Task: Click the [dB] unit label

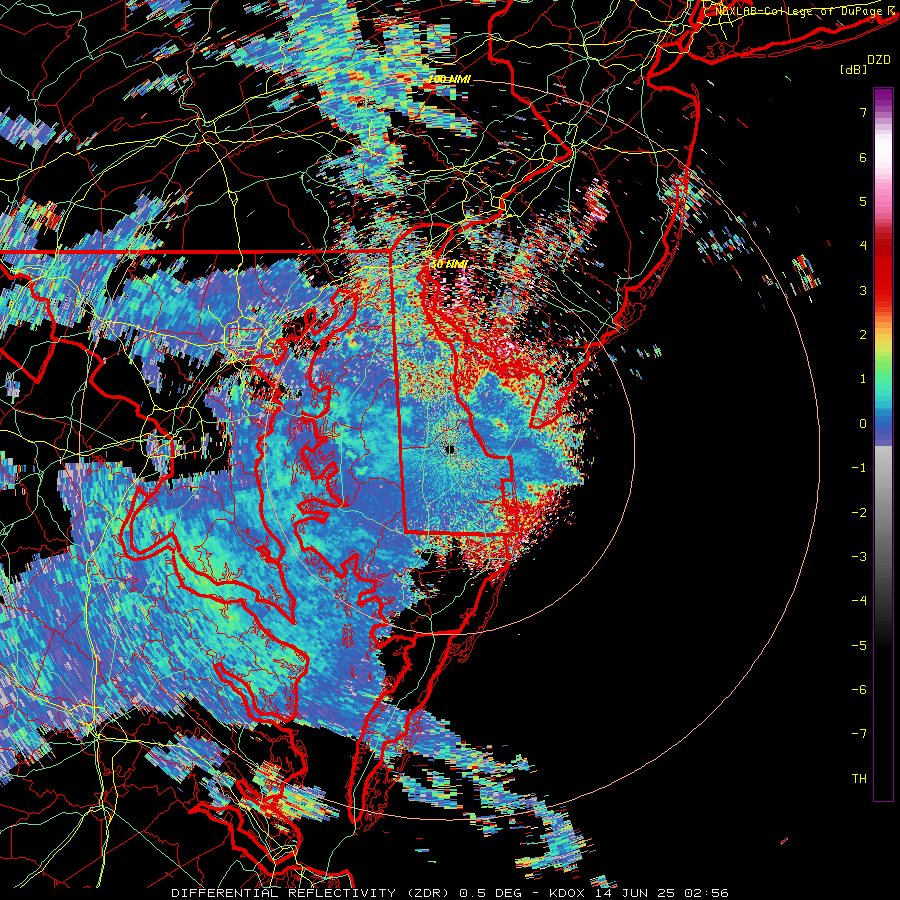Action: pyautogui.click(x=853, y=69)
